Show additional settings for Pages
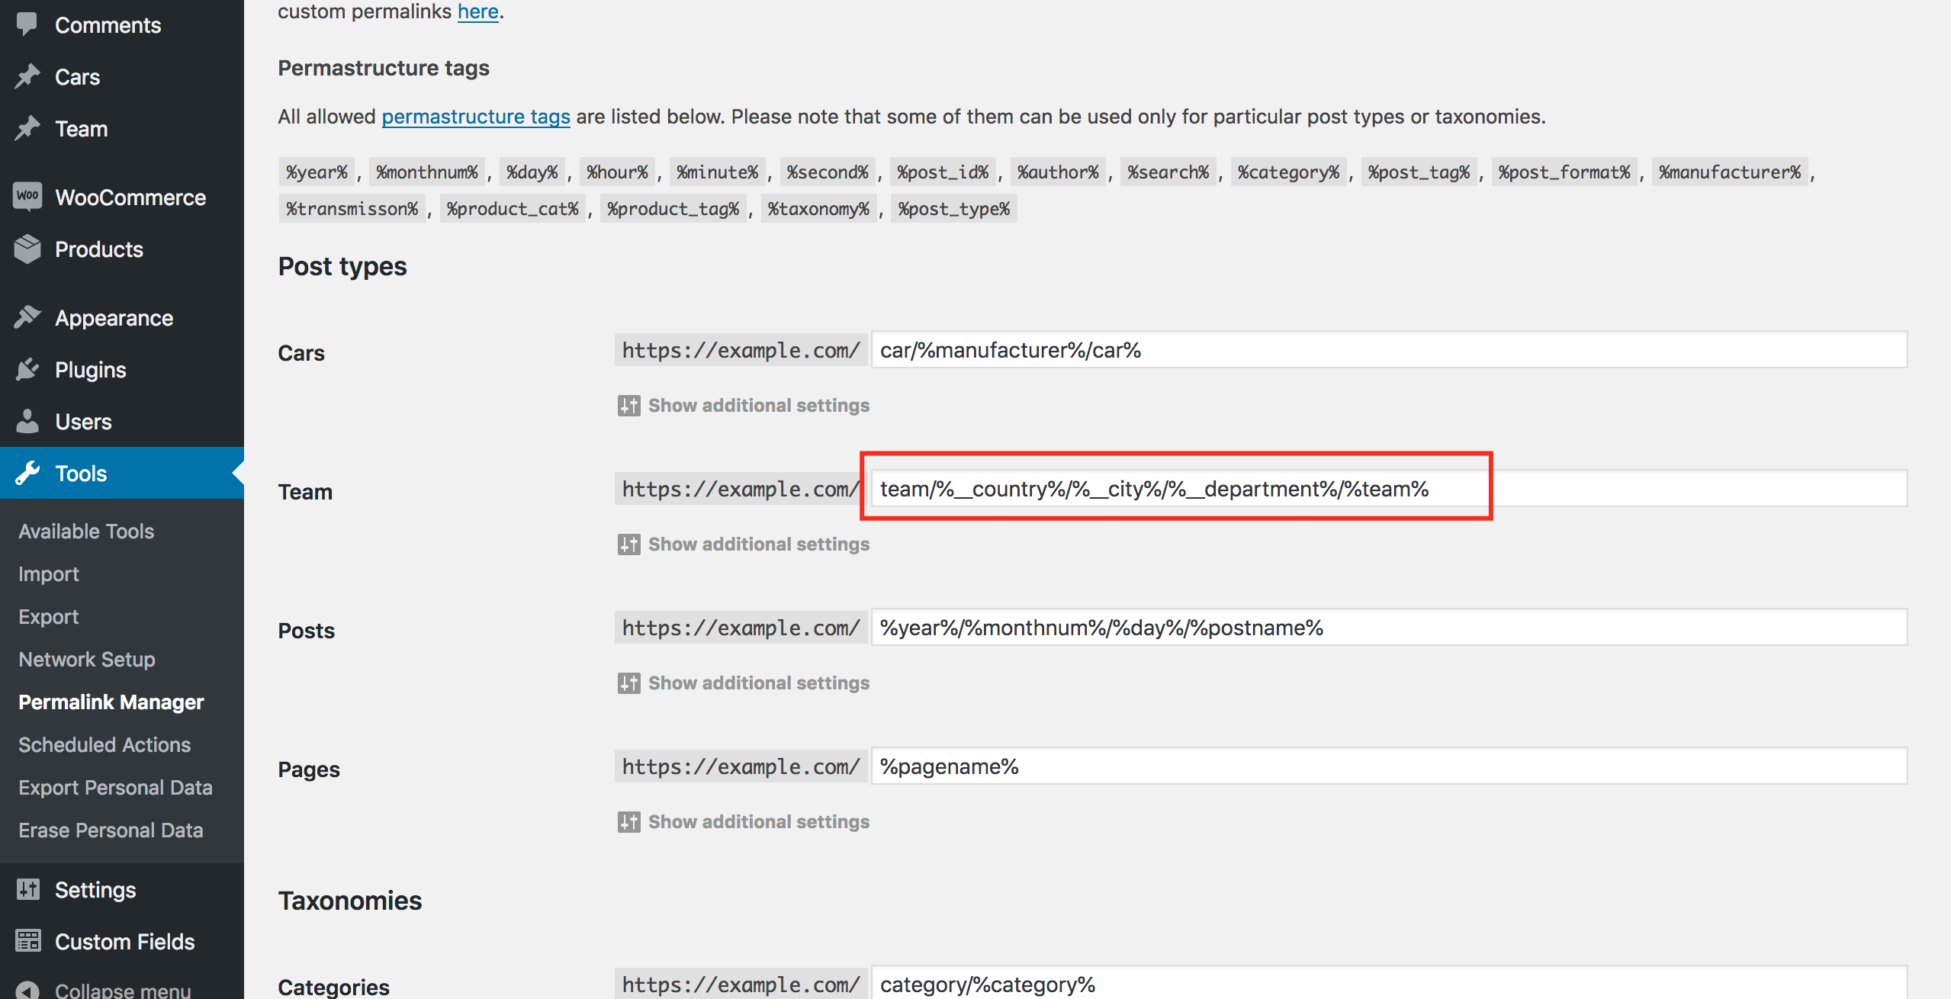Viewport: 1951px width, 999px height. tap(743, 821)
